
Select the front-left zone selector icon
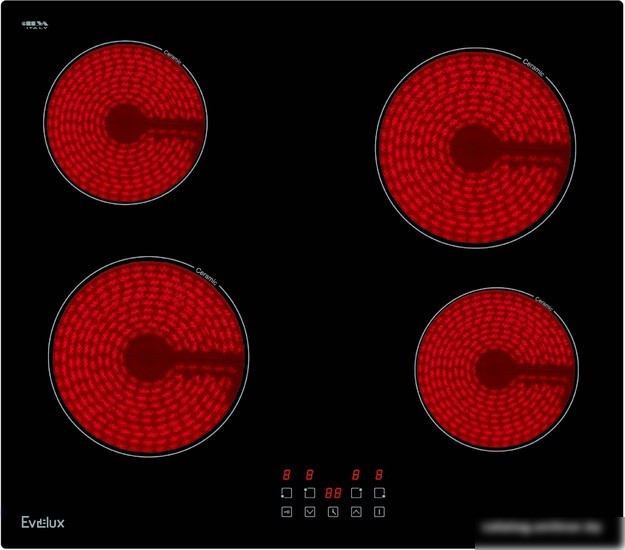point(287,493)
